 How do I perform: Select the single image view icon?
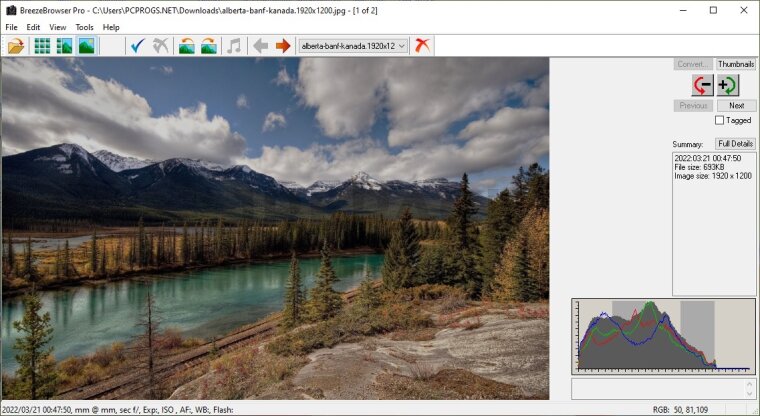pyautogui.click(x=86, y=46)
